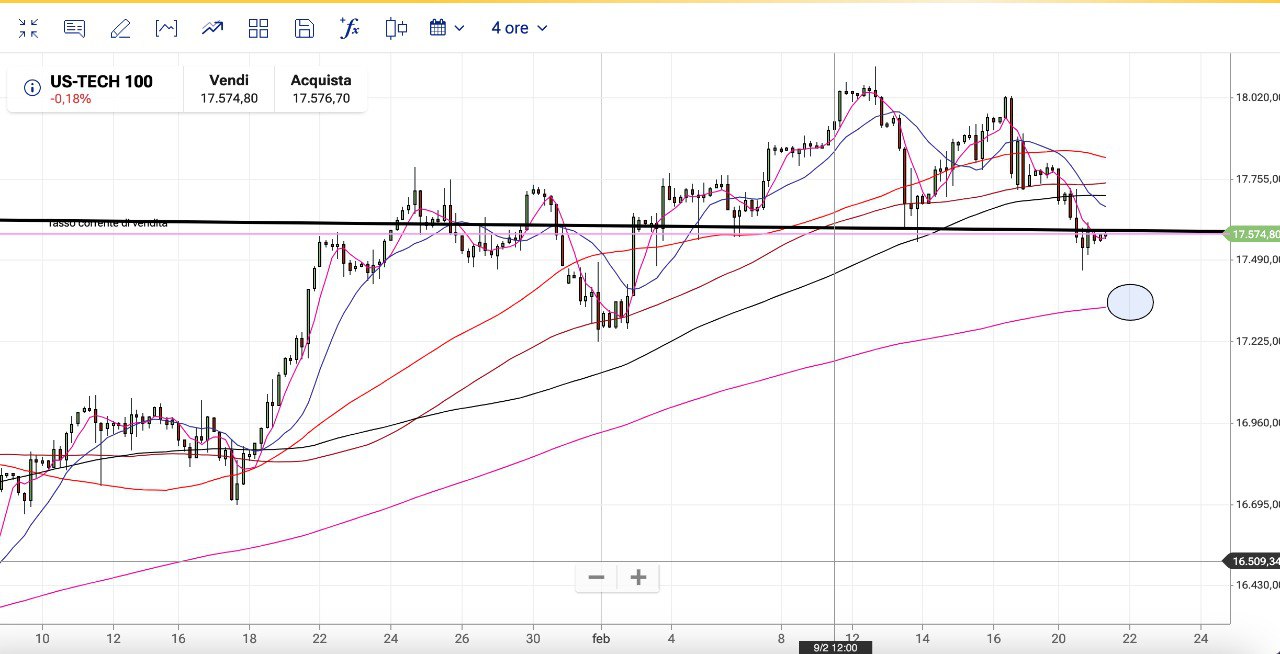
Task: Zoom out with the minus button
Action: (x=597, y=577)
